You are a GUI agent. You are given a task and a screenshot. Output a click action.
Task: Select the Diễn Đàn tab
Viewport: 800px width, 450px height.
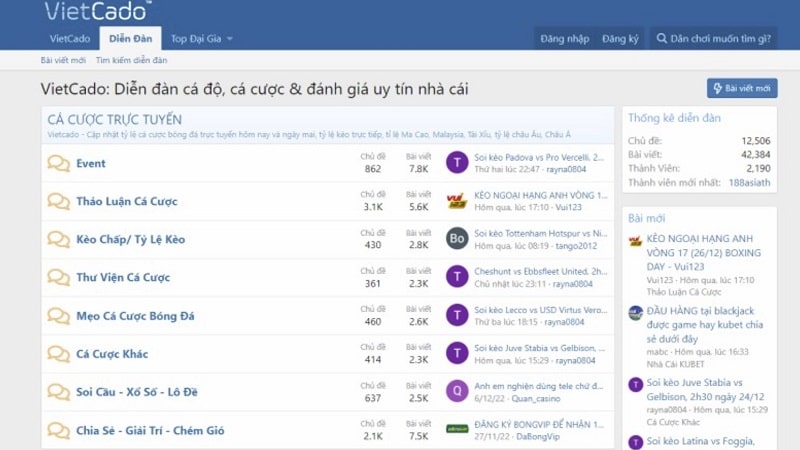(x=131, y=39)
